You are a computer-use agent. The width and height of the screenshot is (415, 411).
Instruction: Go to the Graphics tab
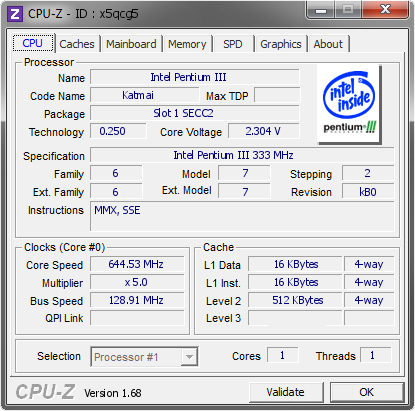(281, 44)
